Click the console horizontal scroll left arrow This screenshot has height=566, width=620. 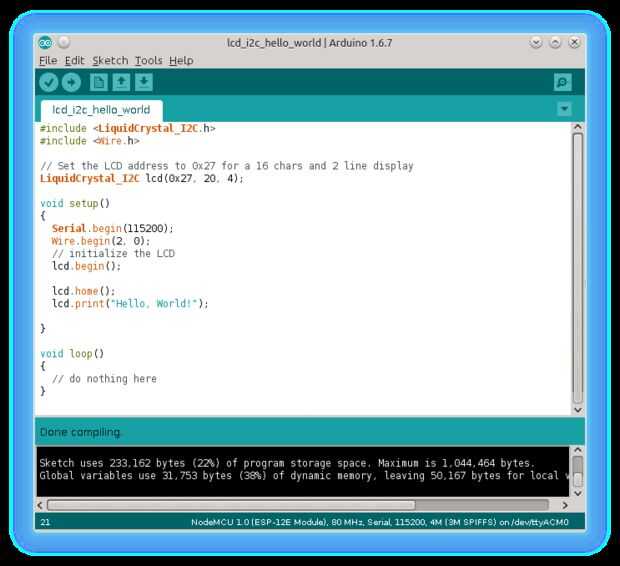[40, 505]
